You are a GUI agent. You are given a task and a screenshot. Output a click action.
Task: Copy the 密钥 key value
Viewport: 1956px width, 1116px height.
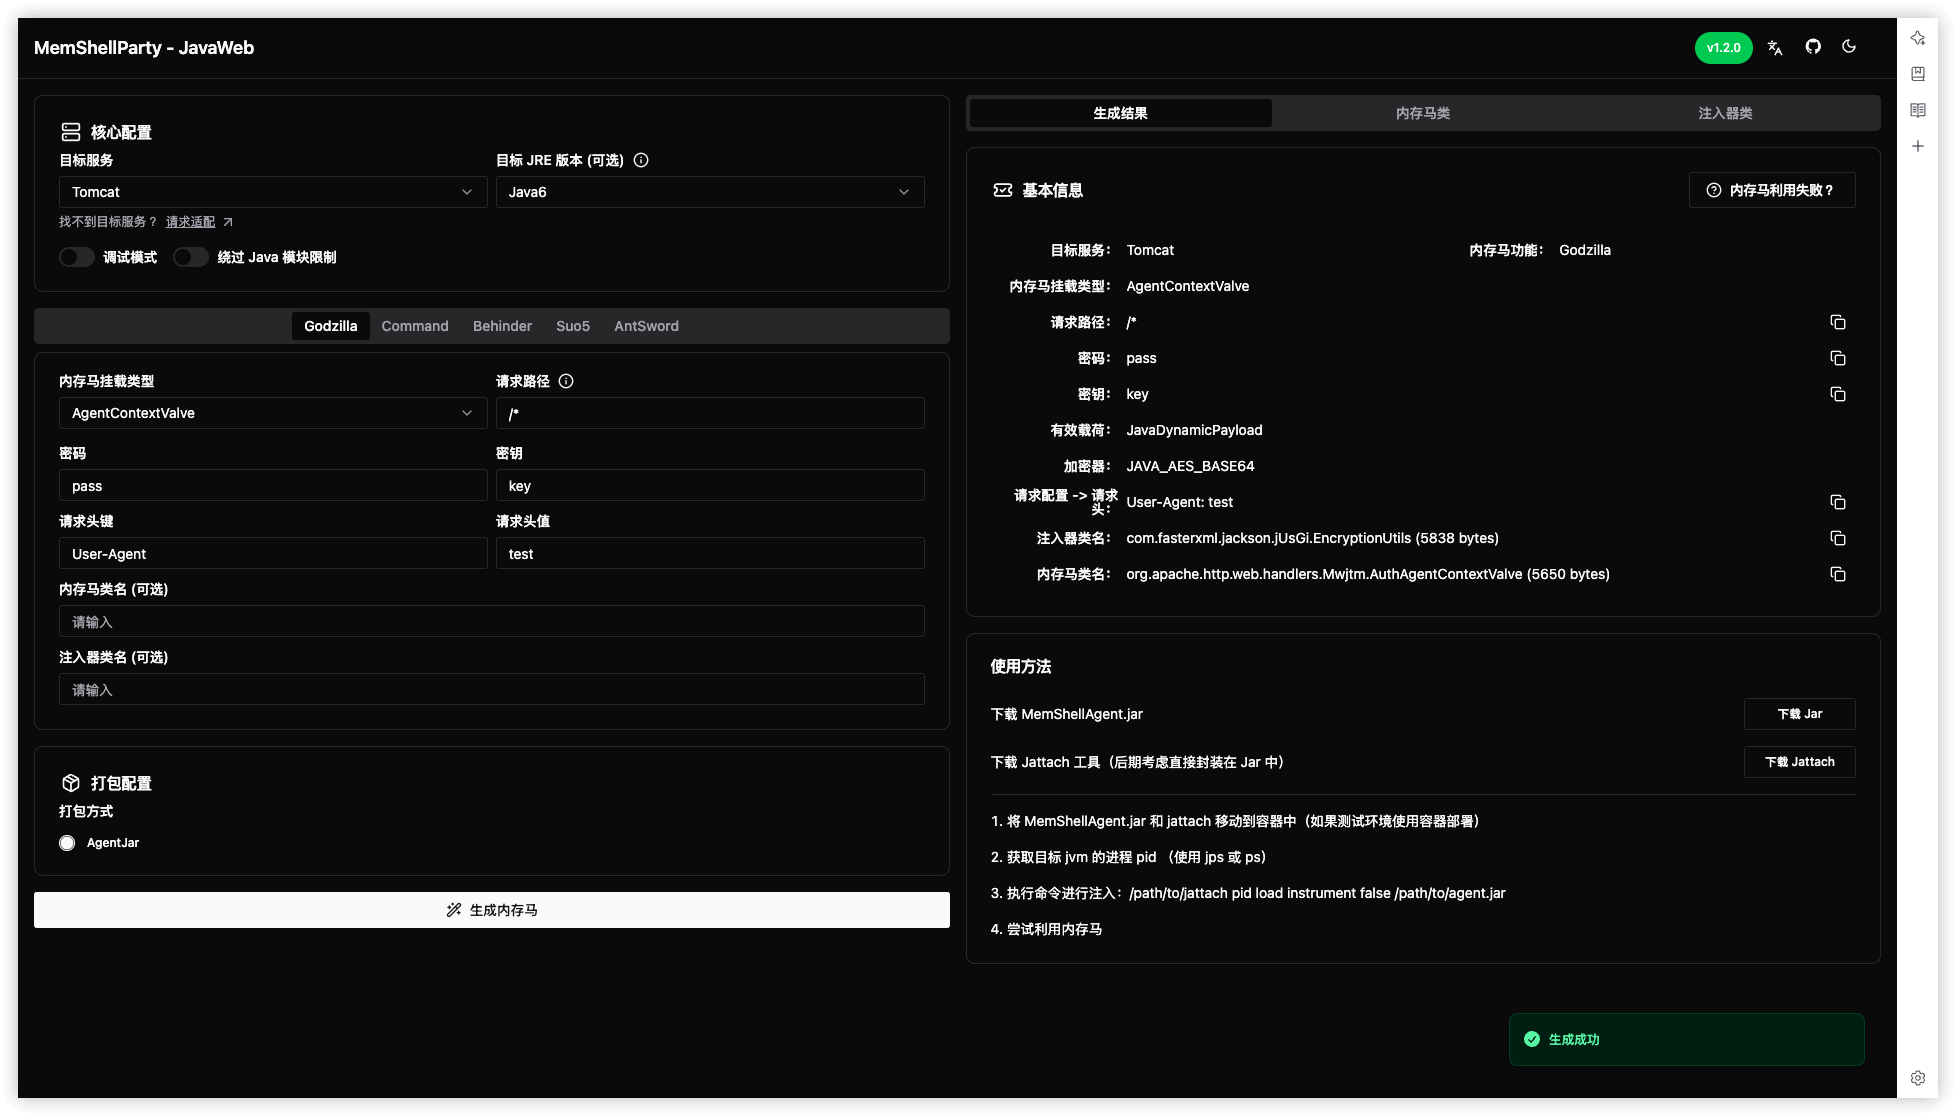1838,394
